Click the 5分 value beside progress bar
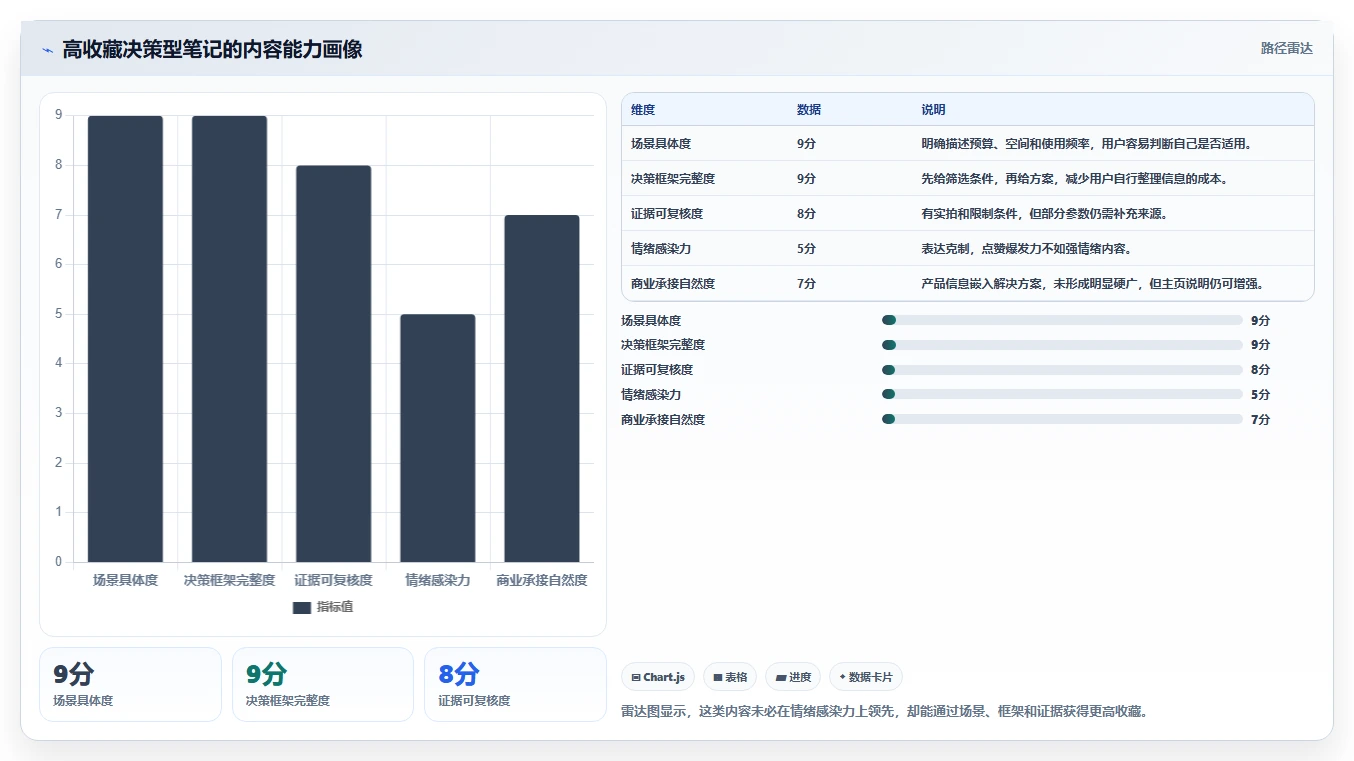Screen dimensions: 1354x761 tap(1260, 395)
